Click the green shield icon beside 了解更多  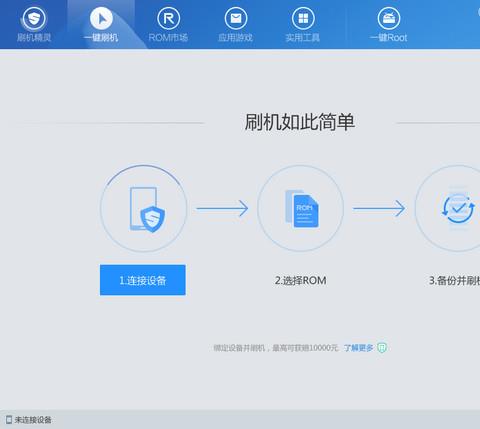(x=382, y=348)
